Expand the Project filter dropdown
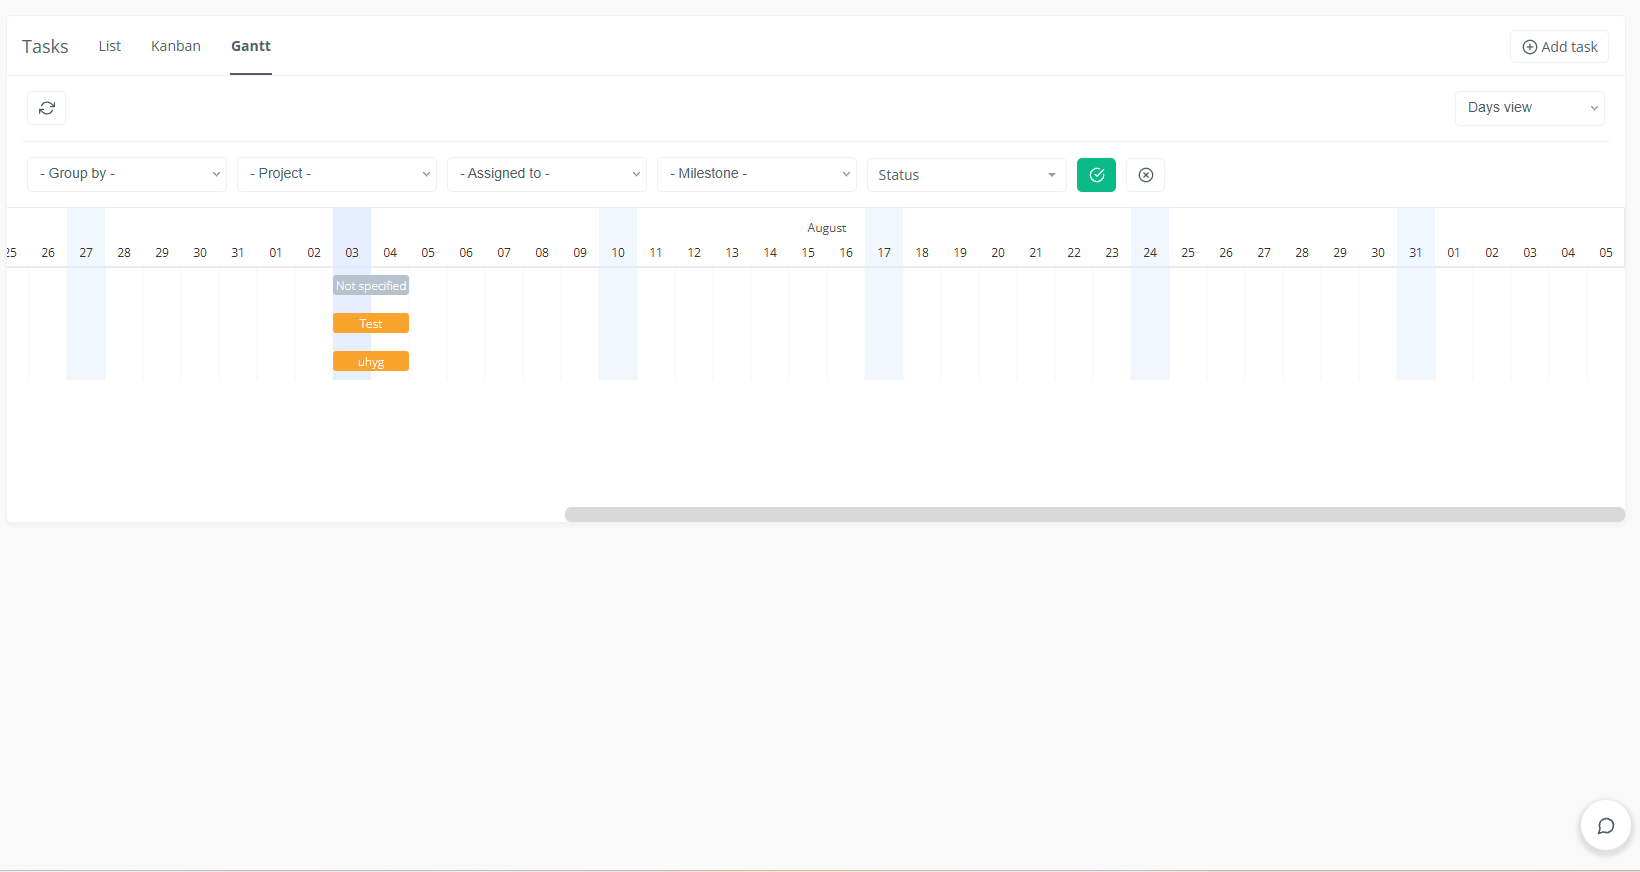The width and height of the screenshot is (1640, 872). (337, 174)
